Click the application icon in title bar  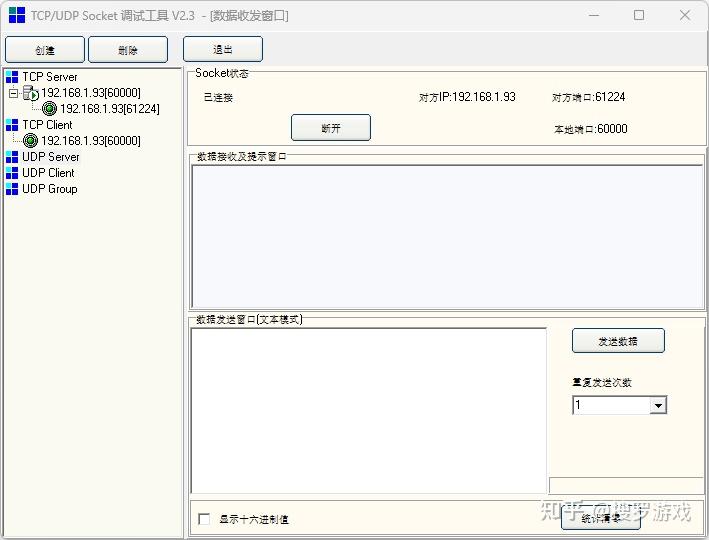(17, 15)
